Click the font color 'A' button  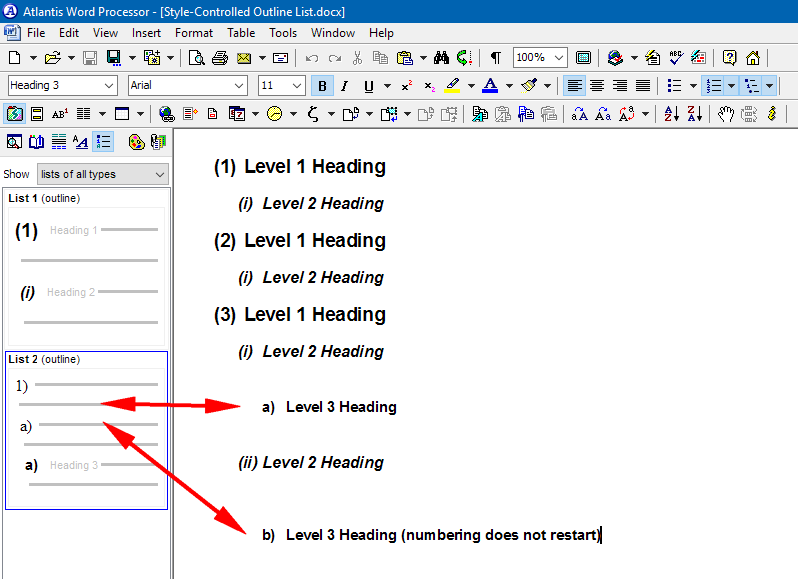point(490,86)
